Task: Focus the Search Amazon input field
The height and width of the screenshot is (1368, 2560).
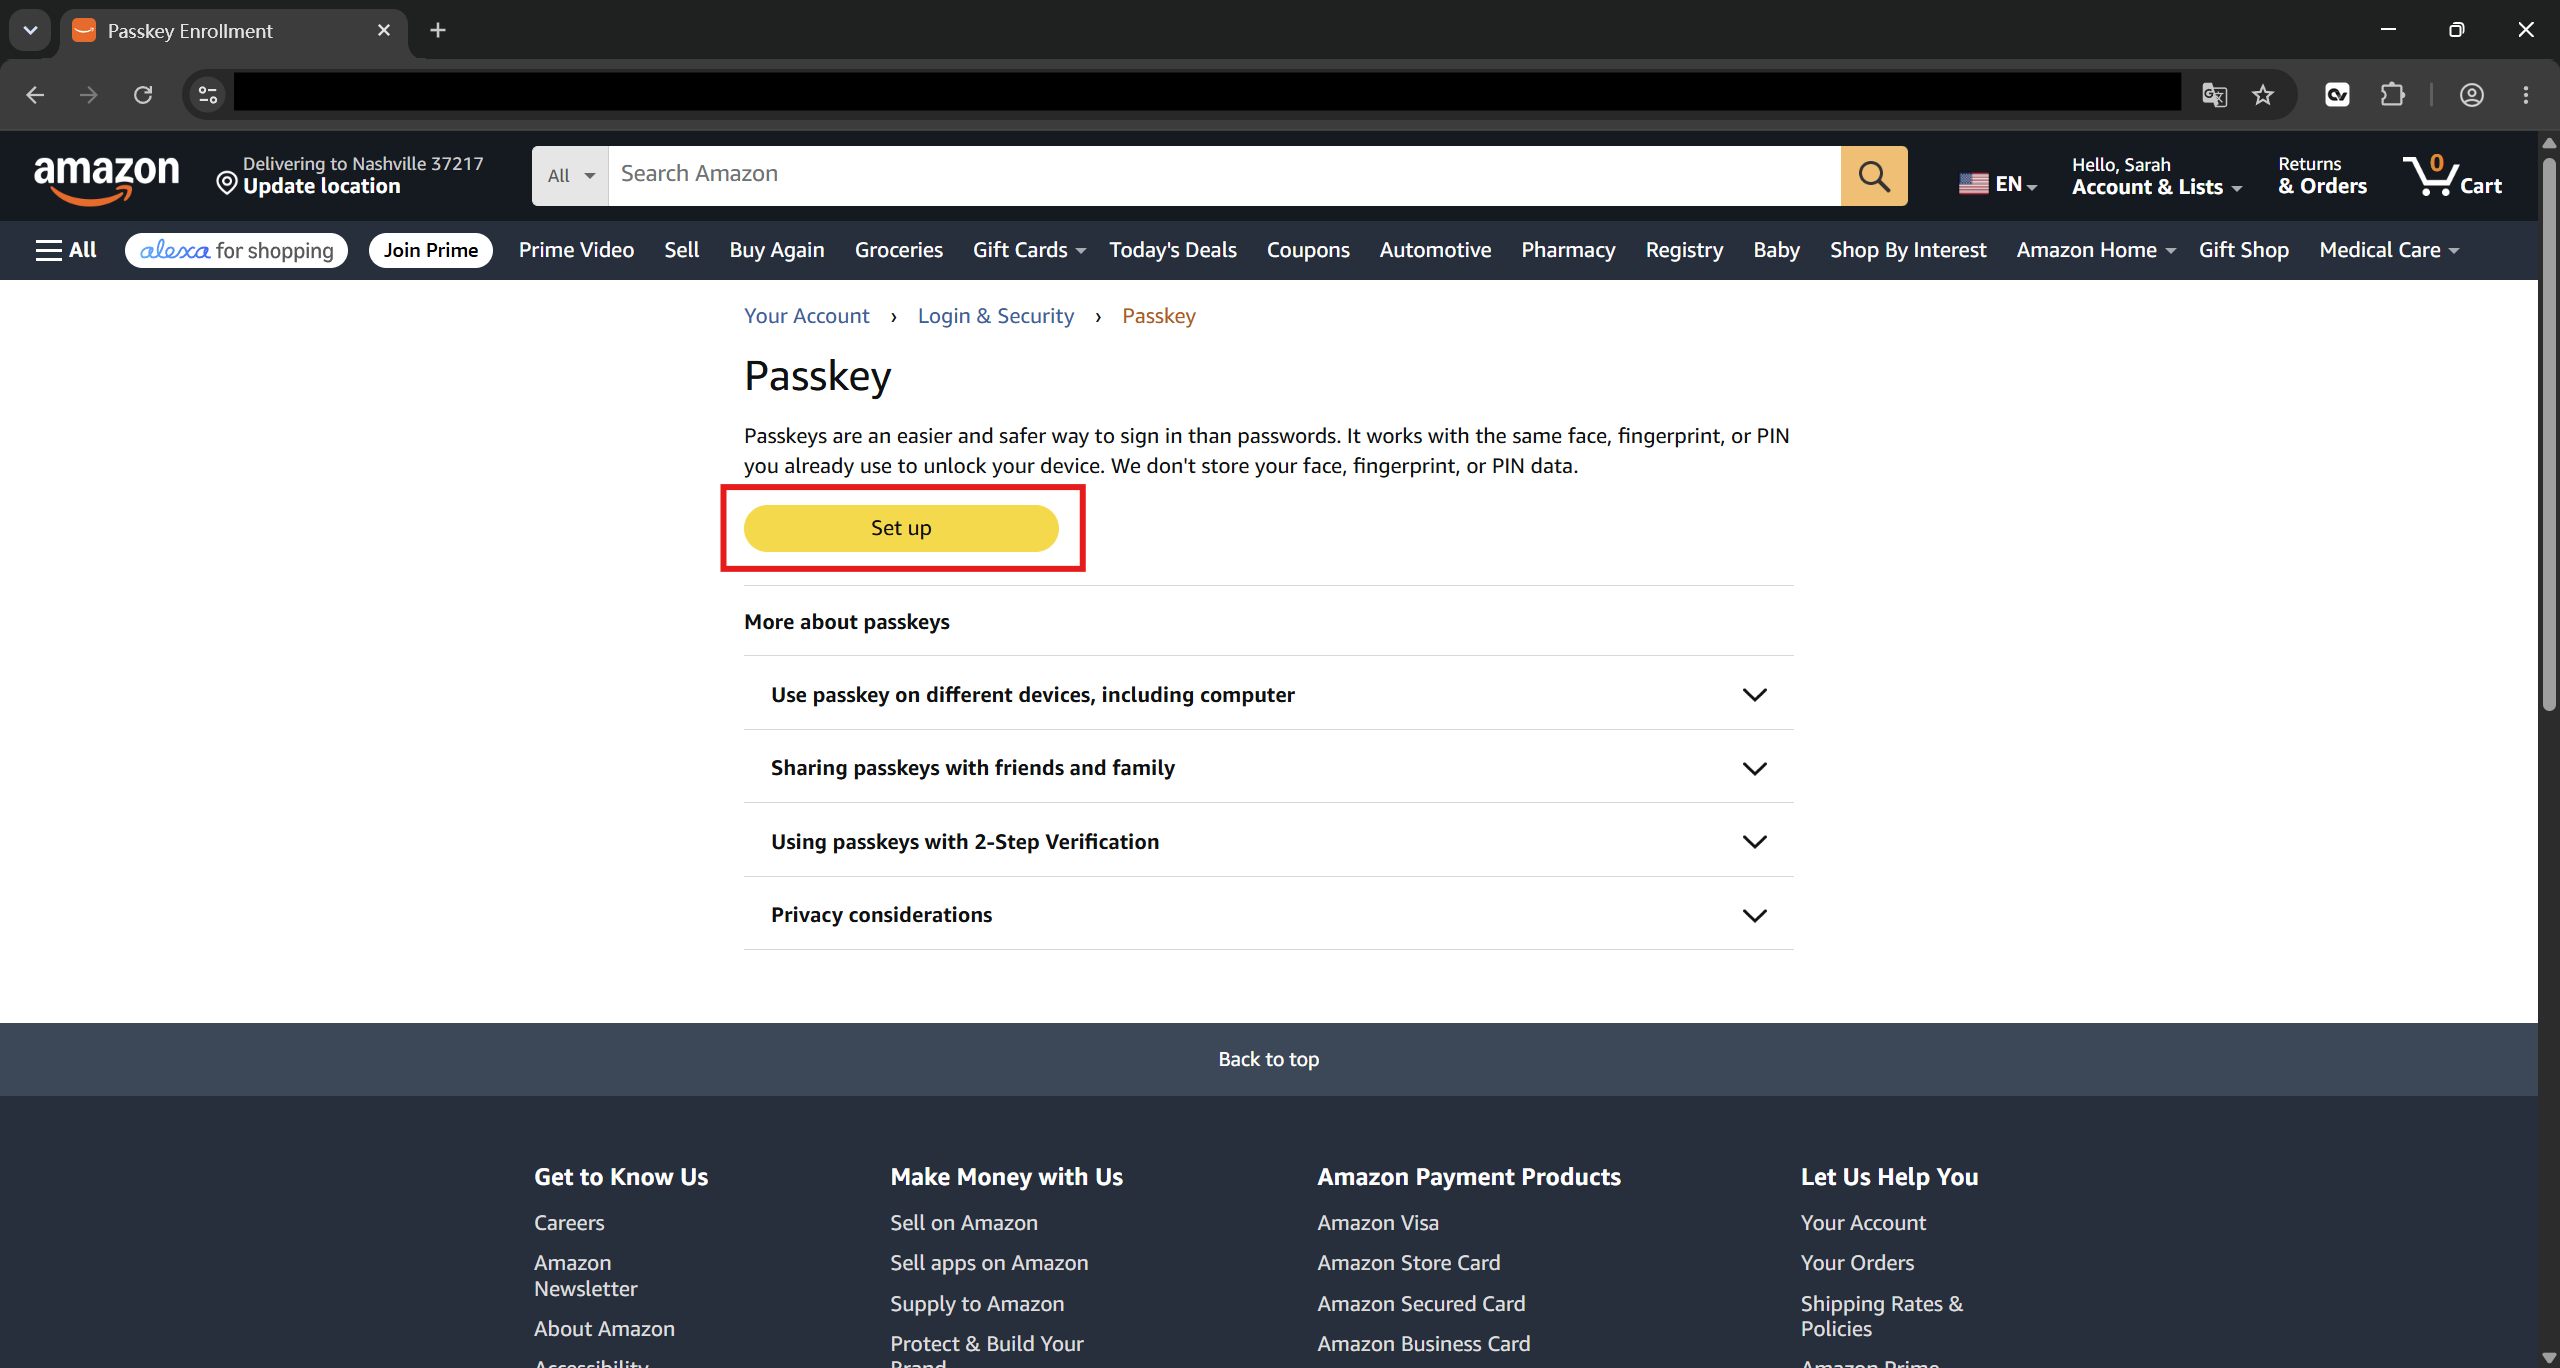Action: (x=1224, y=176)
